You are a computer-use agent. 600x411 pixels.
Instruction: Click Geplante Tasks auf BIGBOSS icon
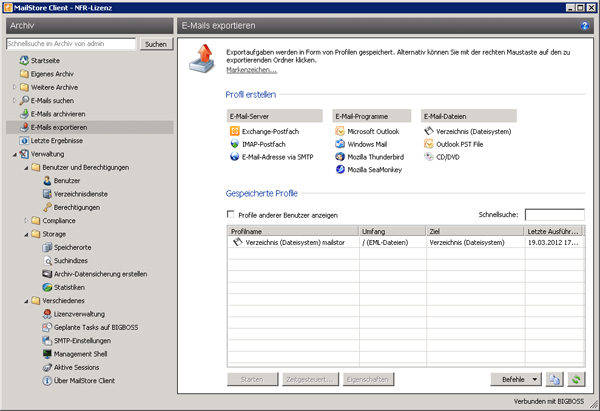(x=47, y=327)
